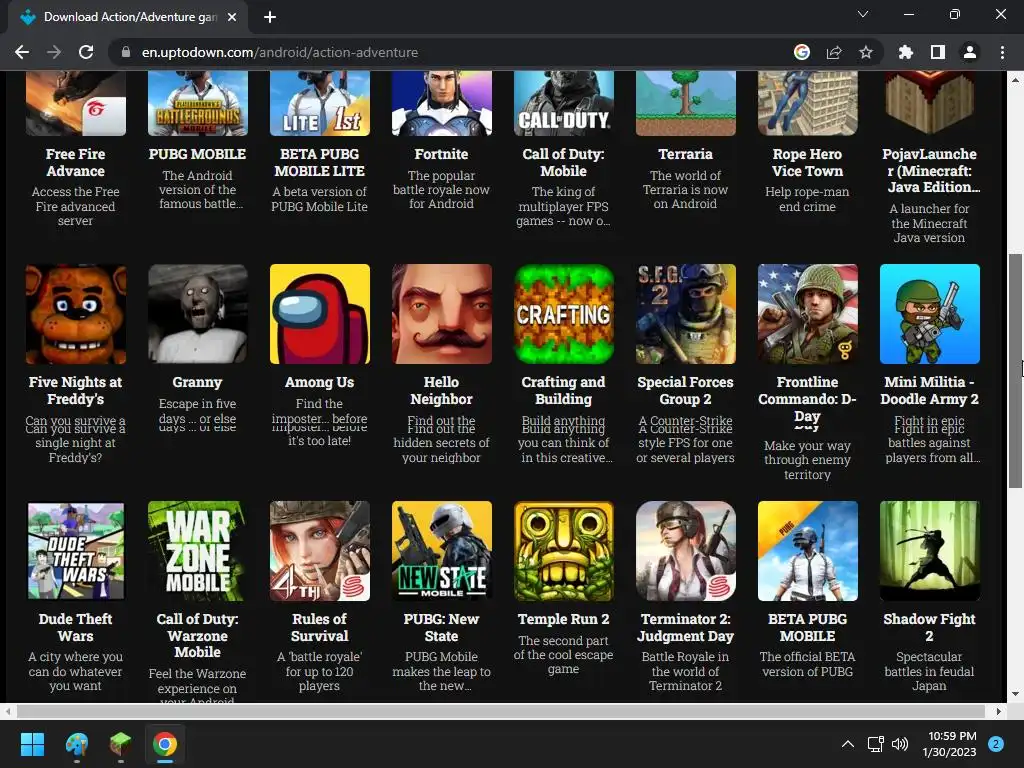Click the Granny title link

pos(197,382)
